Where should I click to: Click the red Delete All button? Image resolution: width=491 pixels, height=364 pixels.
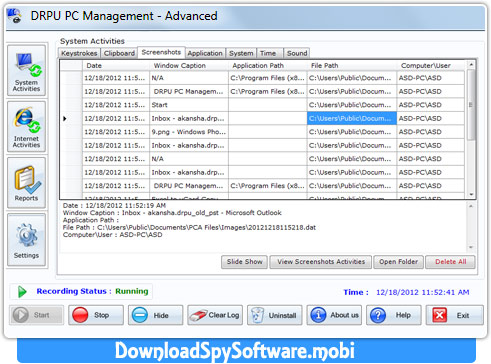(450, 262)
